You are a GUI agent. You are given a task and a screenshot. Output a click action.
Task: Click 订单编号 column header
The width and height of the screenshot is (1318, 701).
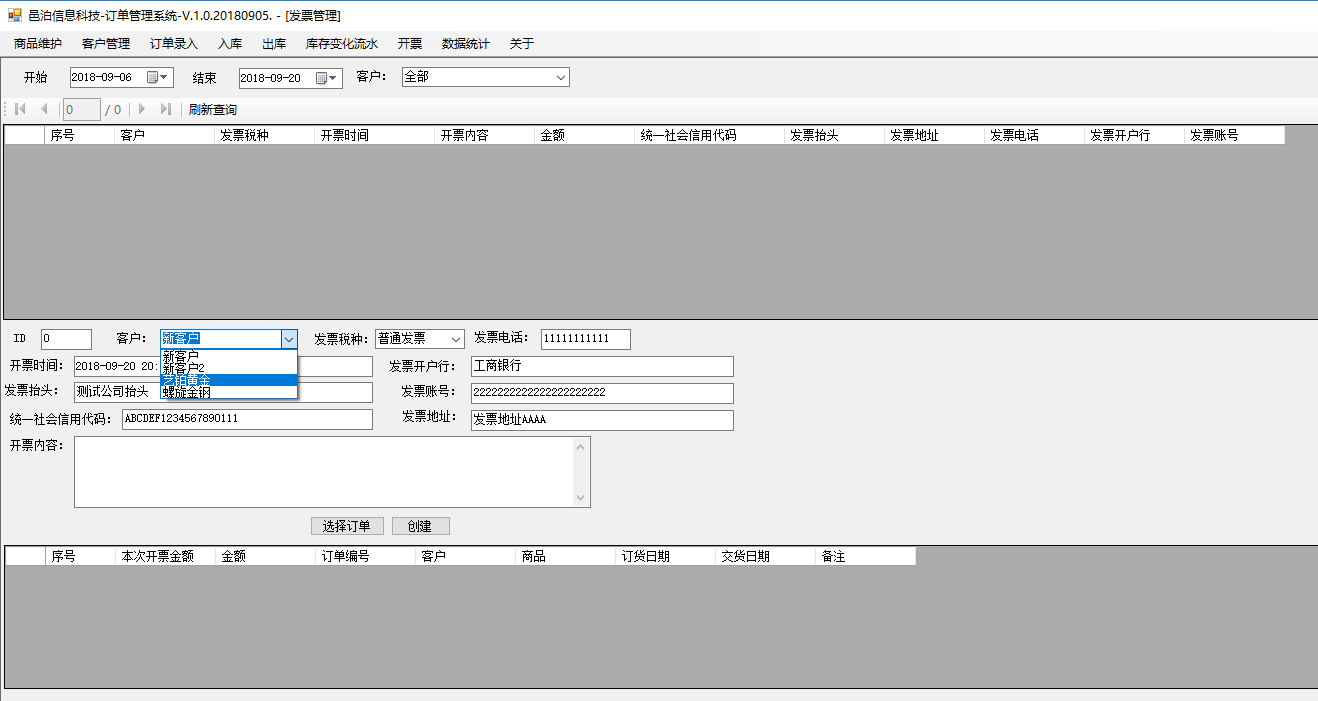coord(365,556)
